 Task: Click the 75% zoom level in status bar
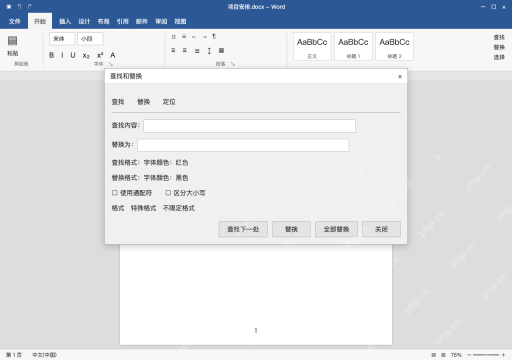[x=456, y=355]
